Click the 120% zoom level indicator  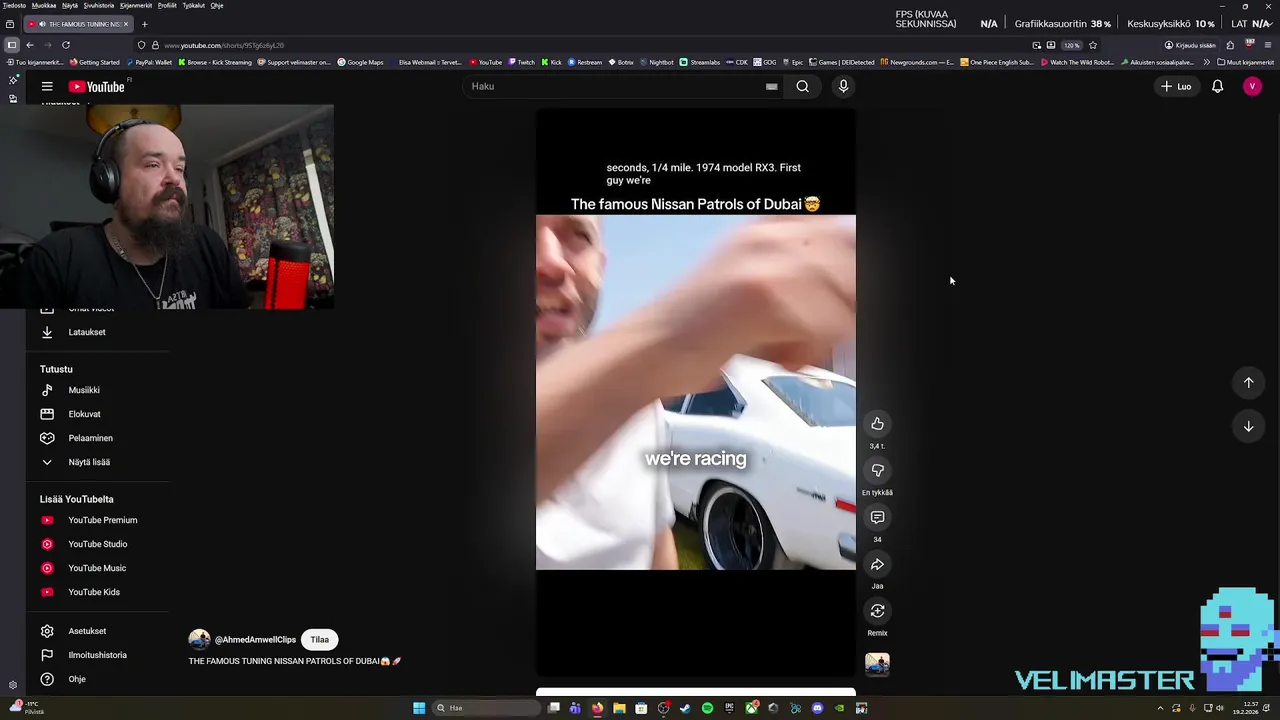click(1072, 45)
